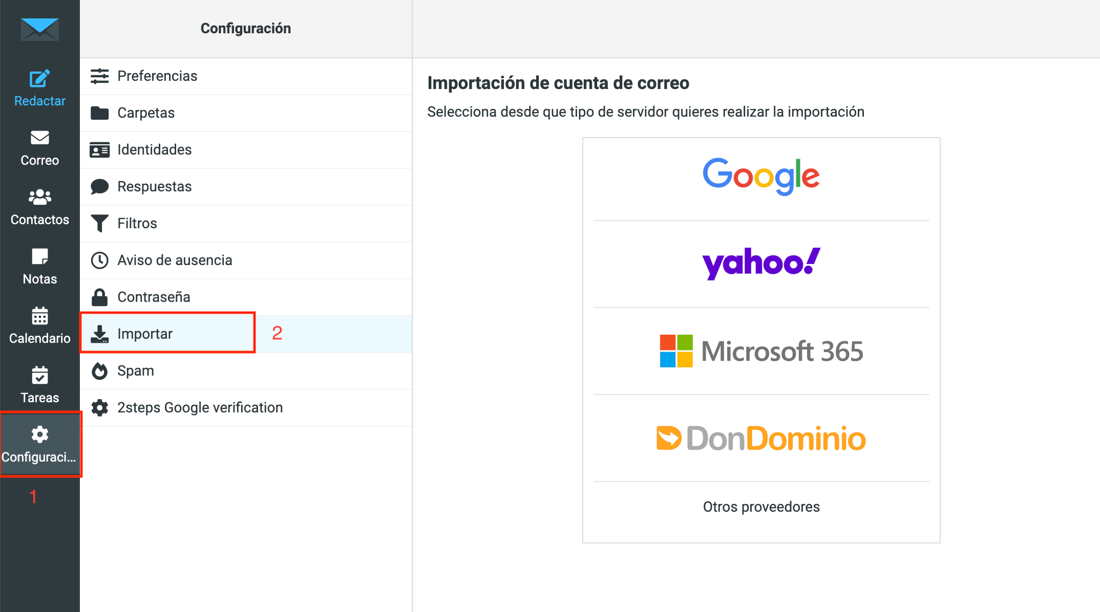Select Preferencias settings item
The width and height of the screenshot is (1100, 612).
(157, 76)
